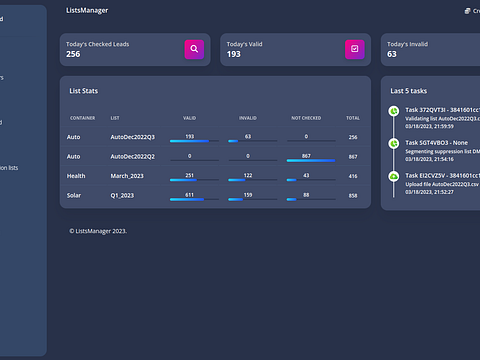This screenshot has width=480, height=360.
Task: Click total value 858 in Q1_2023 row
Action: [x=353, y=196]
